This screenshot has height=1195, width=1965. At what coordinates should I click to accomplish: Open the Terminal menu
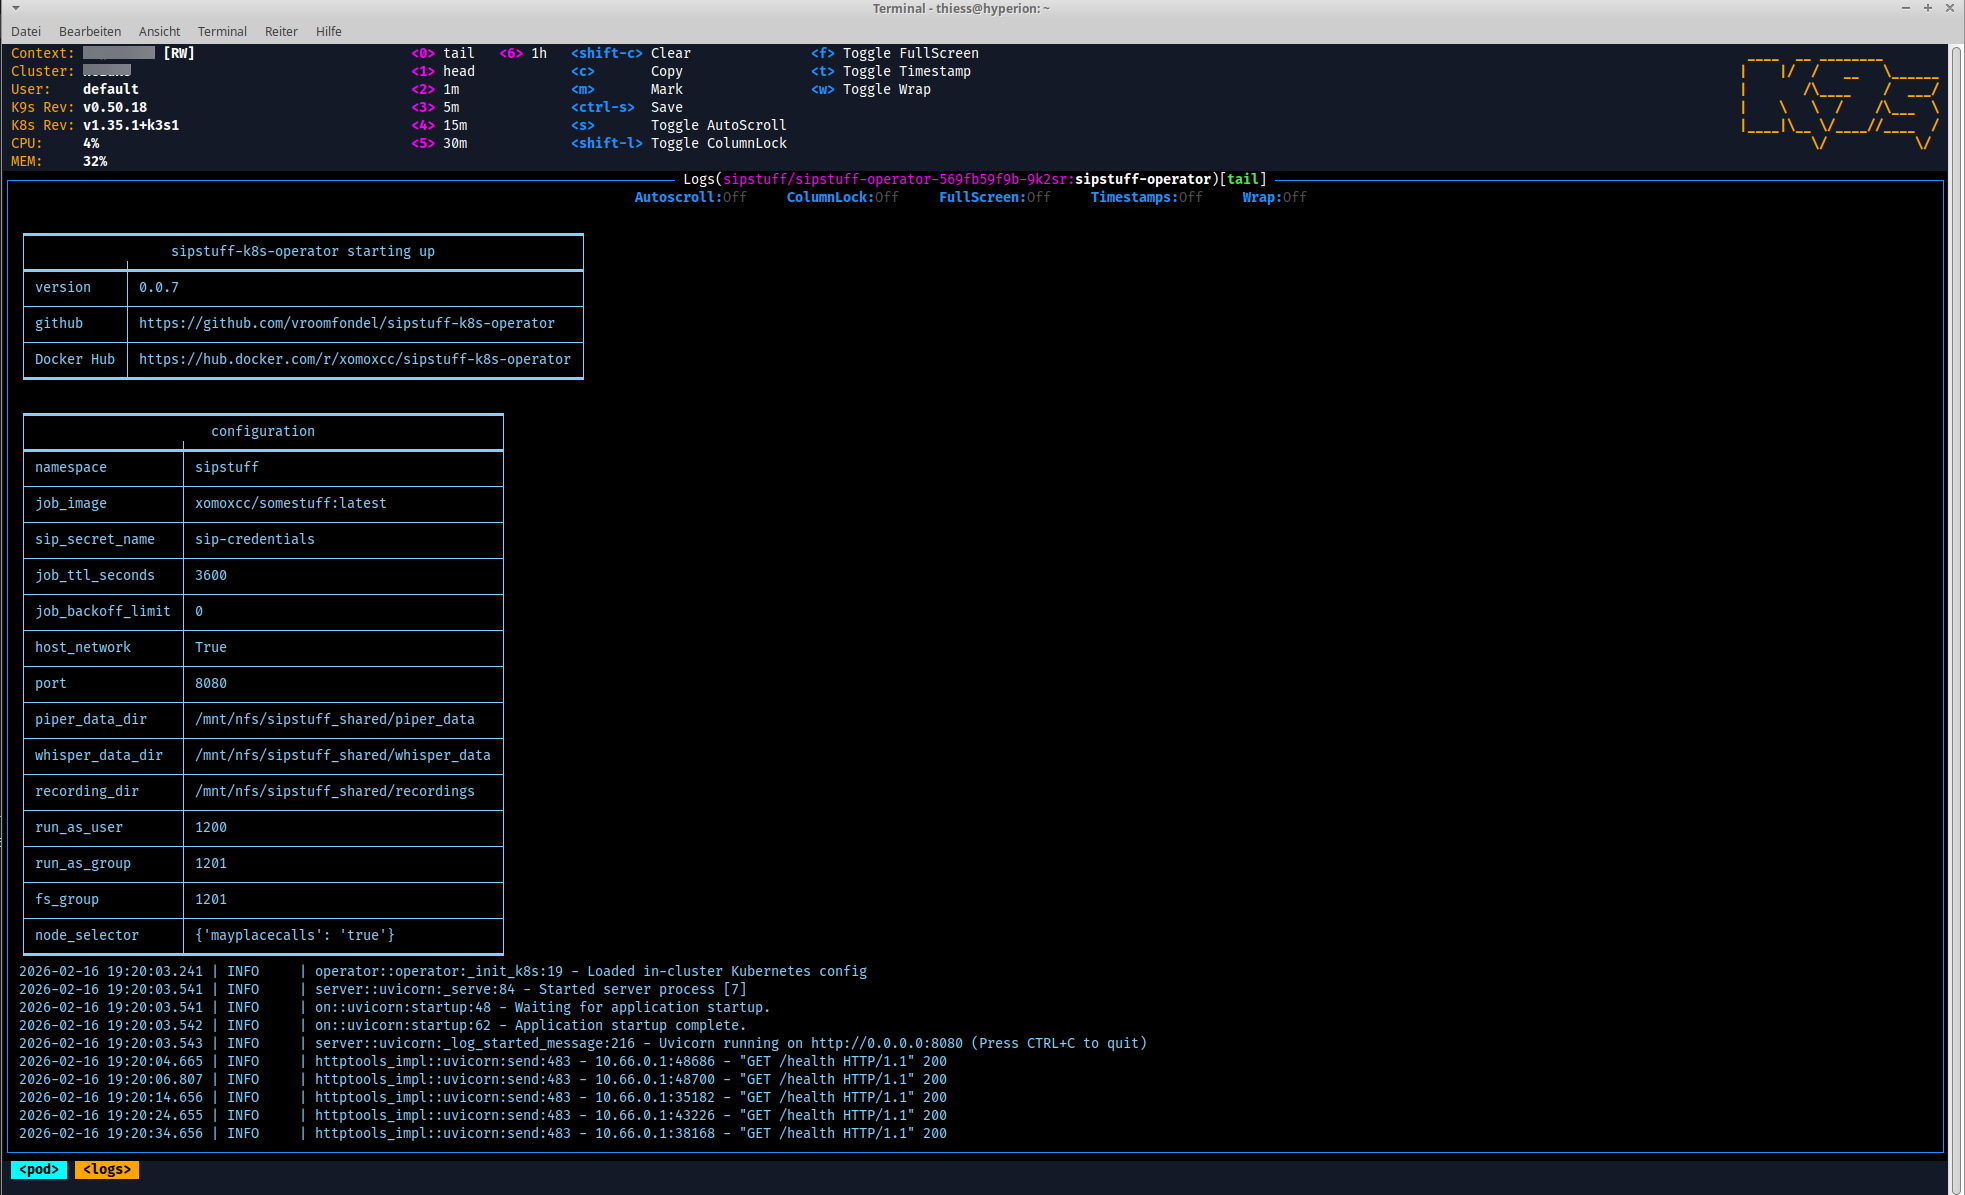pyautogui.click(x=222, y=31)
